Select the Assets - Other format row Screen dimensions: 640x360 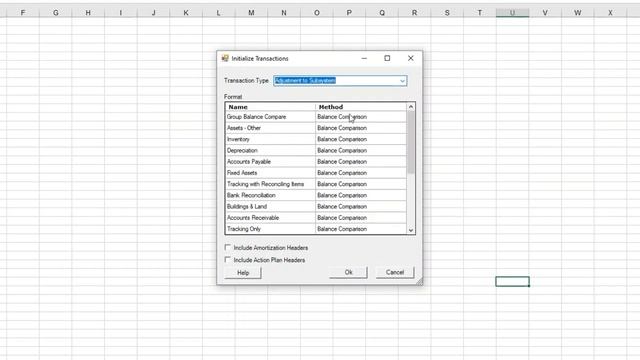pos(316,128)
